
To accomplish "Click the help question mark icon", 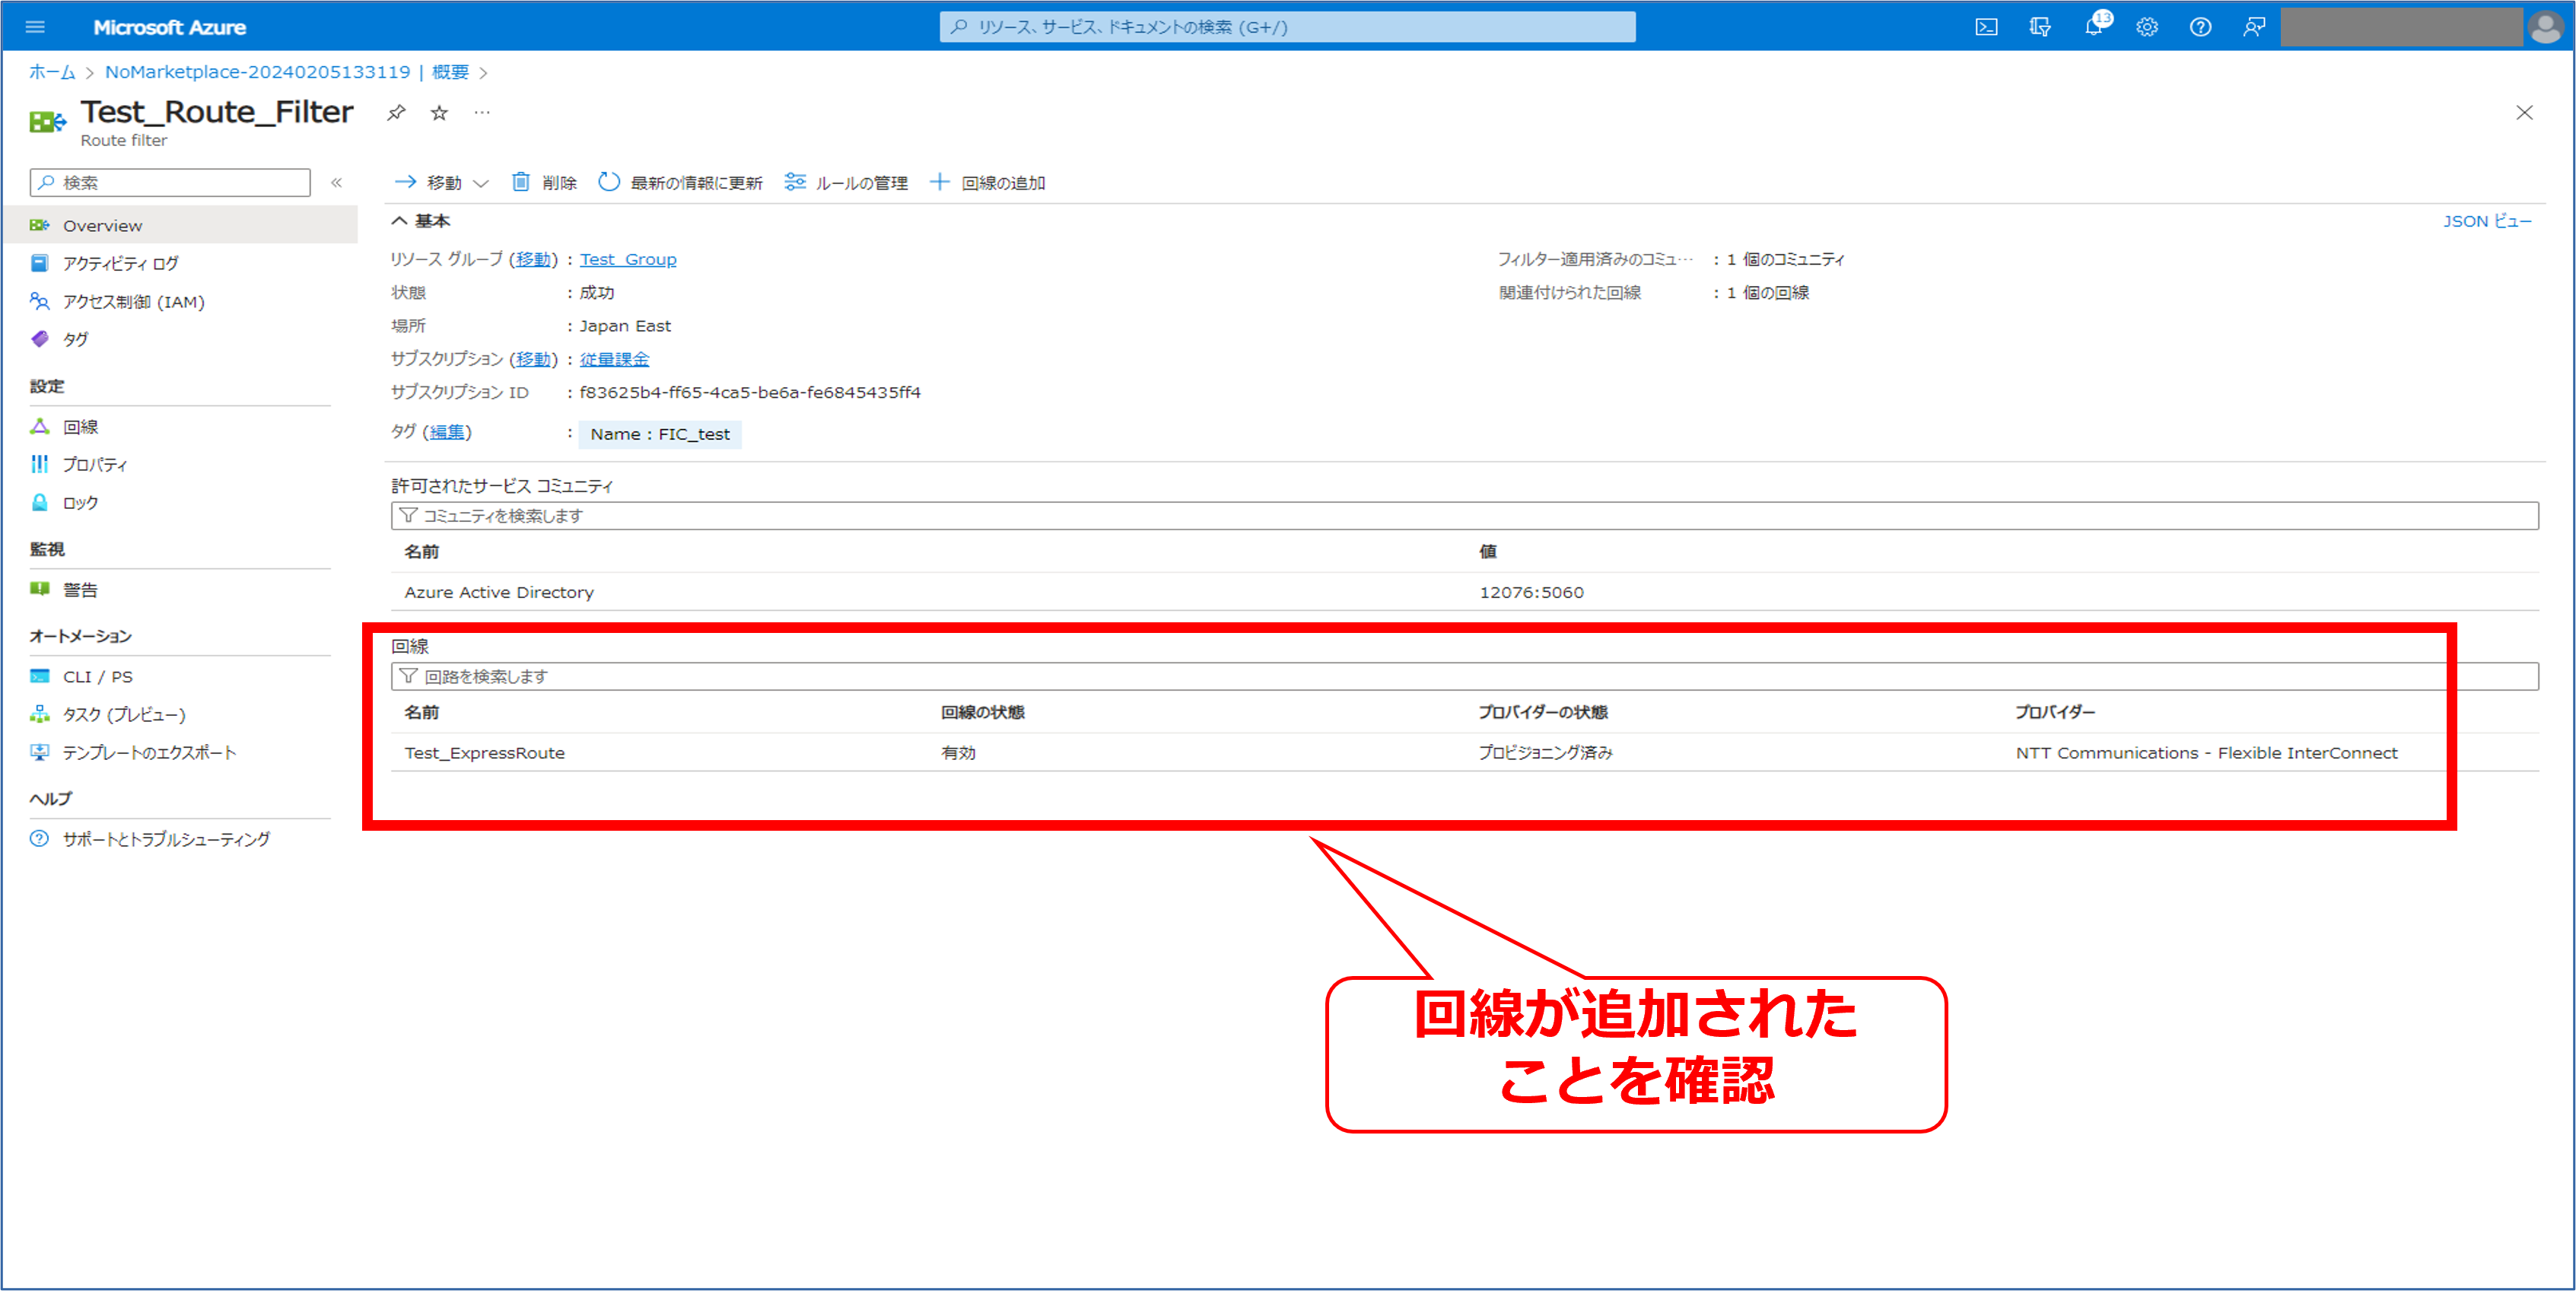I will [2200, 27].
